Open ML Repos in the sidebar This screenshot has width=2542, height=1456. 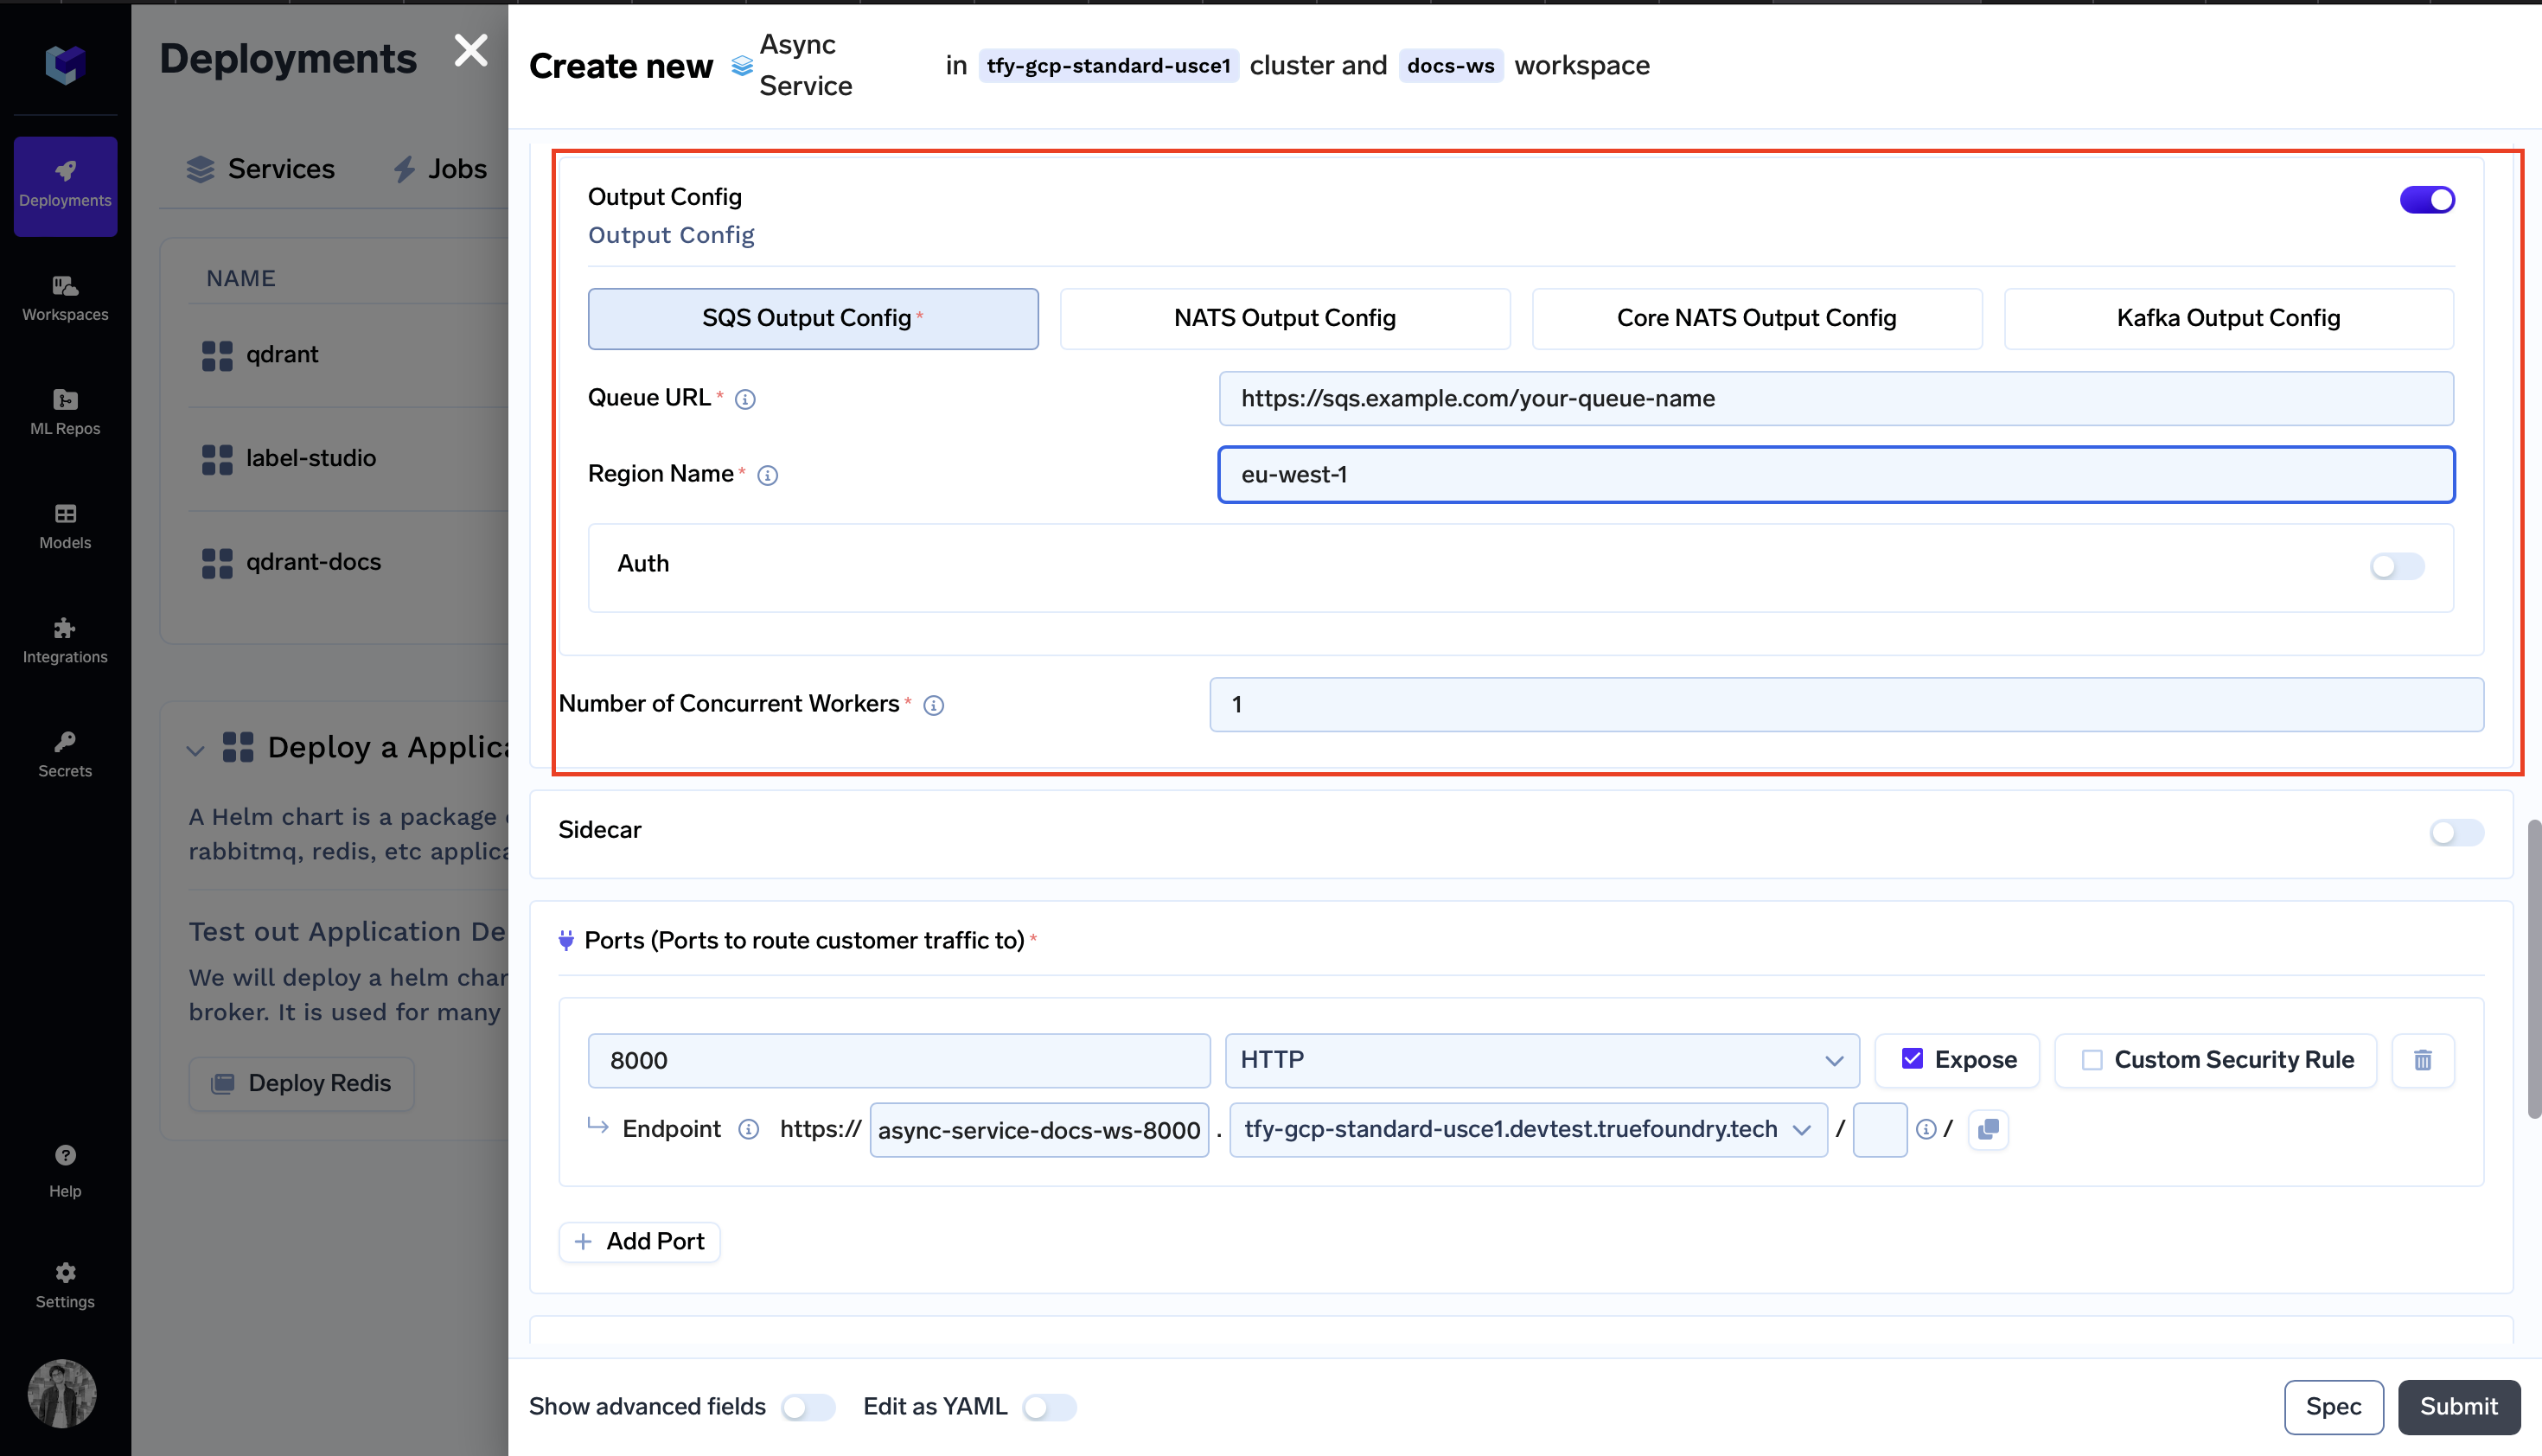point(65,413)
